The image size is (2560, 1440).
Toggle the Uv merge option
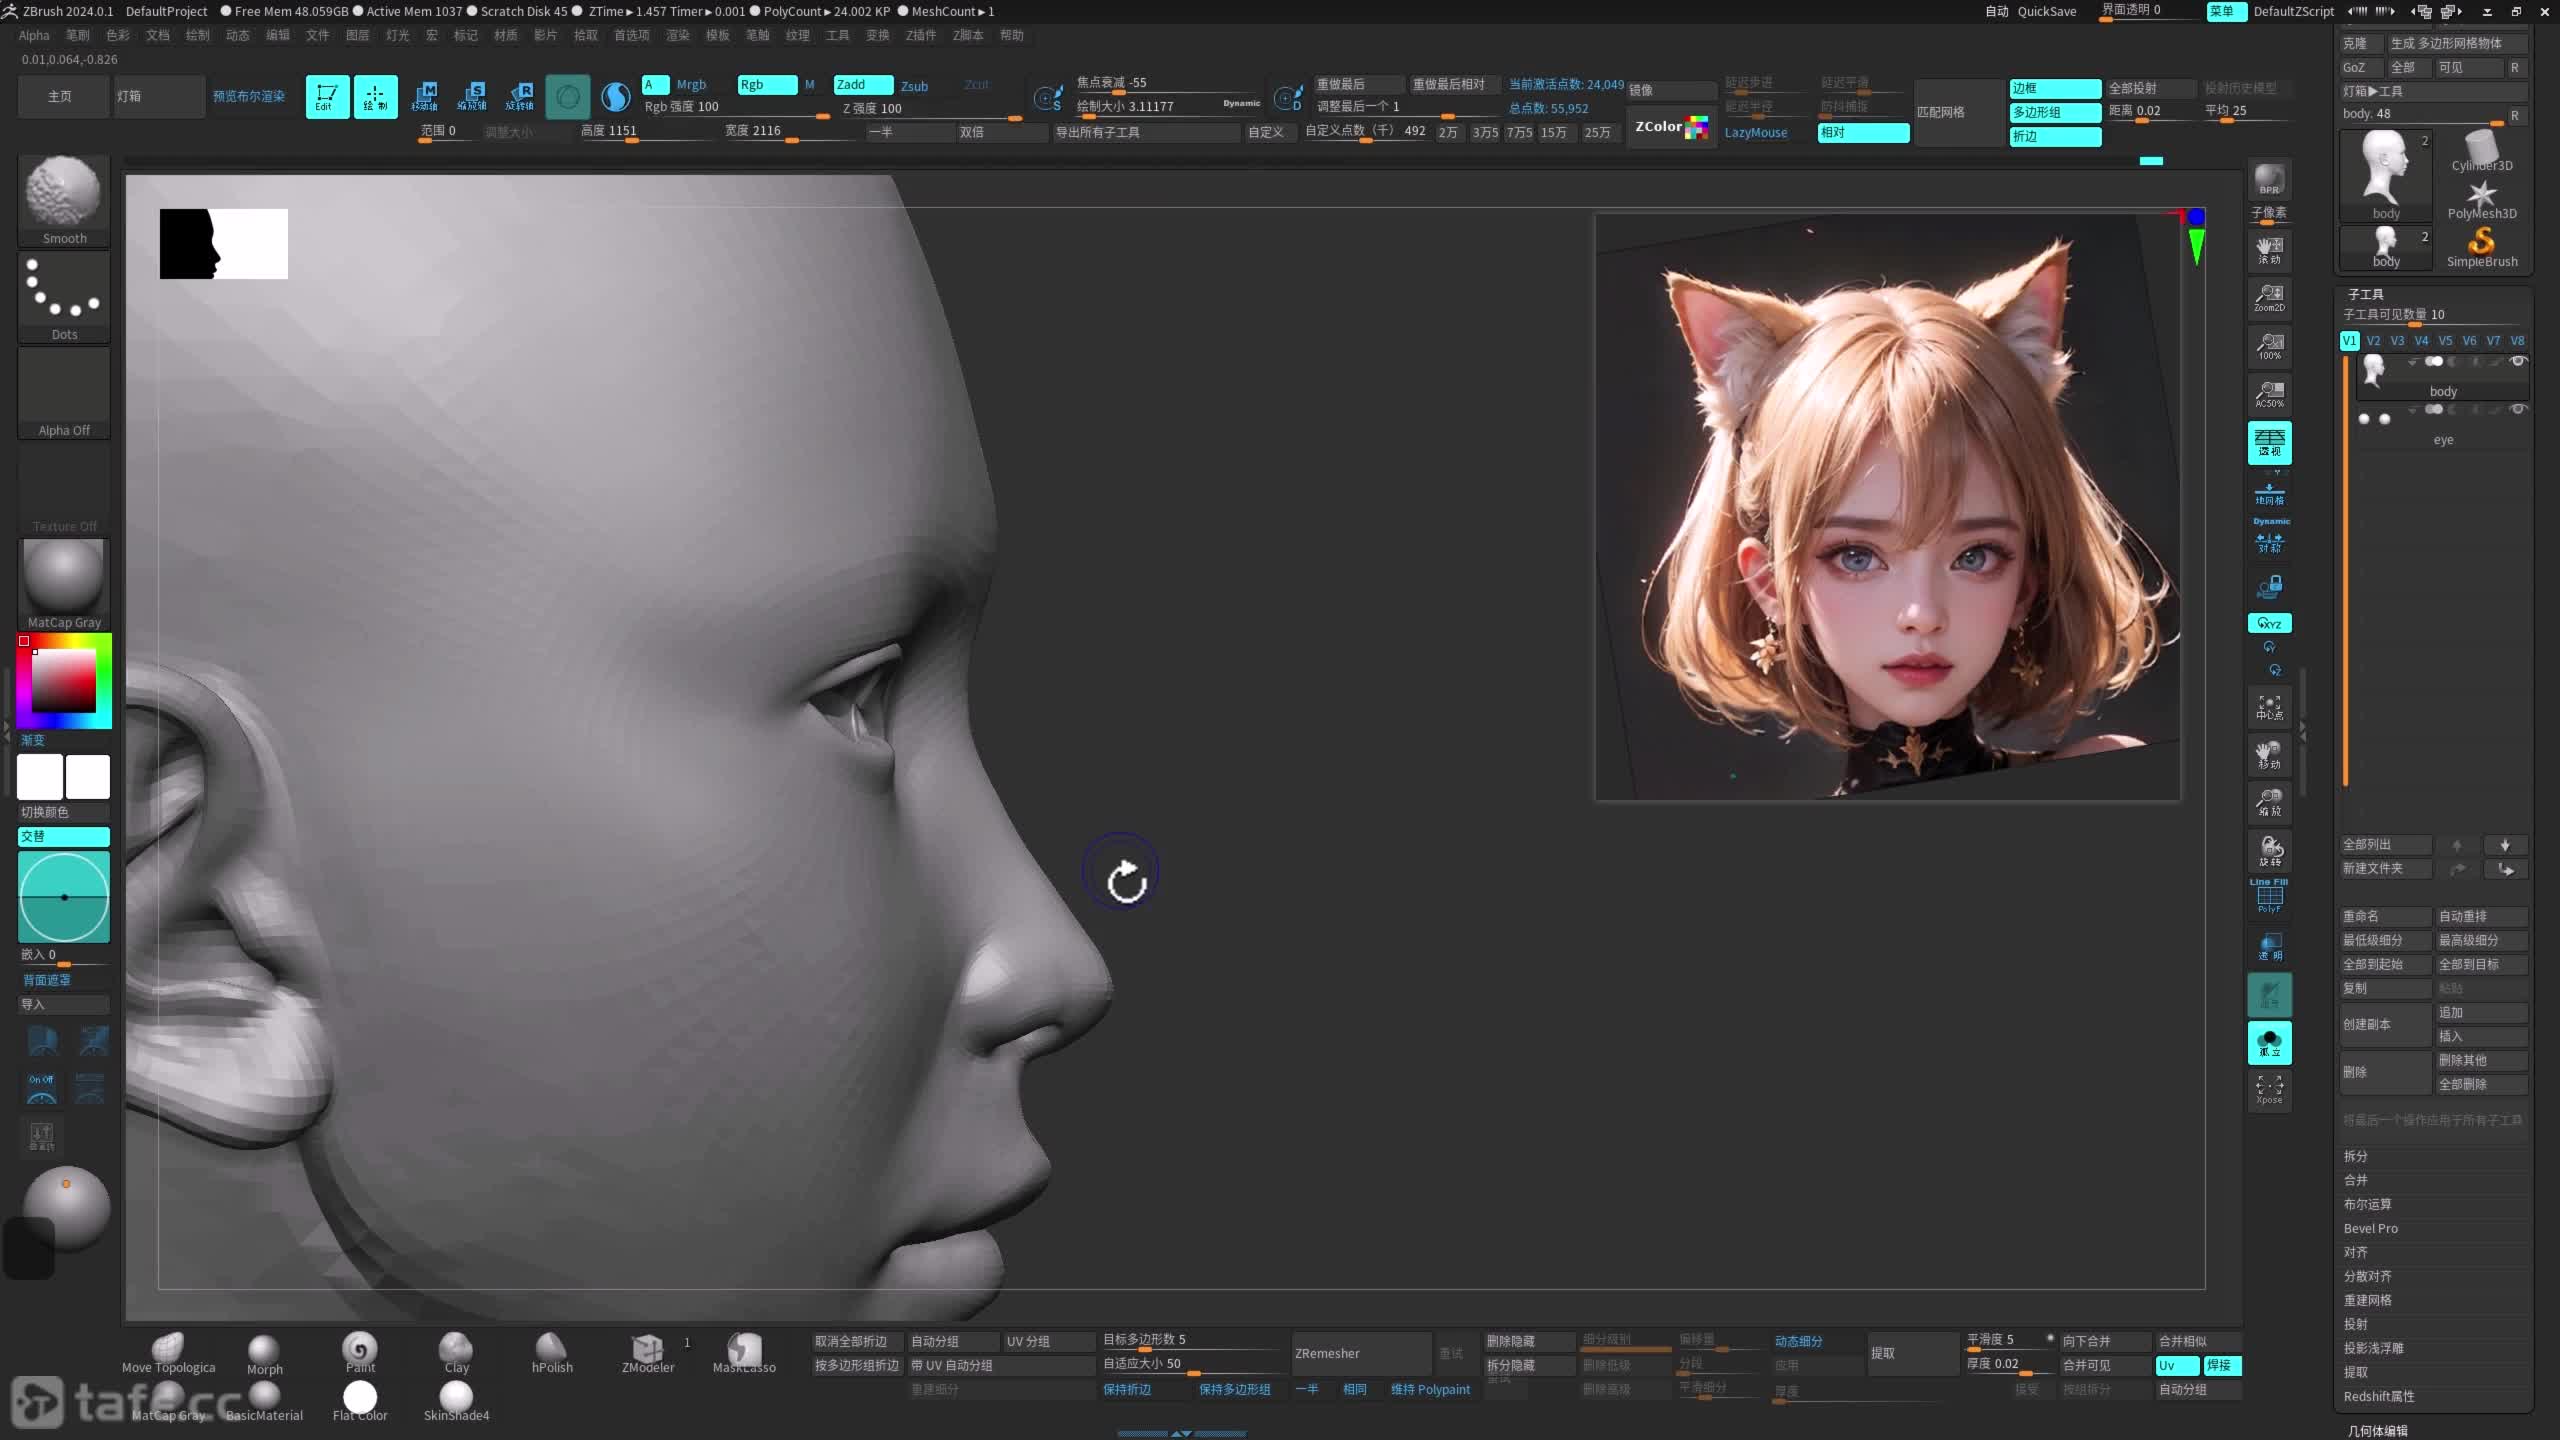tap(2177, 1365)
